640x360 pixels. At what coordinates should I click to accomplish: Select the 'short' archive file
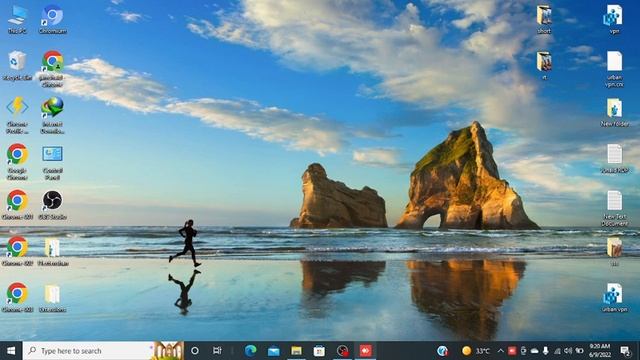click(544, 19)
